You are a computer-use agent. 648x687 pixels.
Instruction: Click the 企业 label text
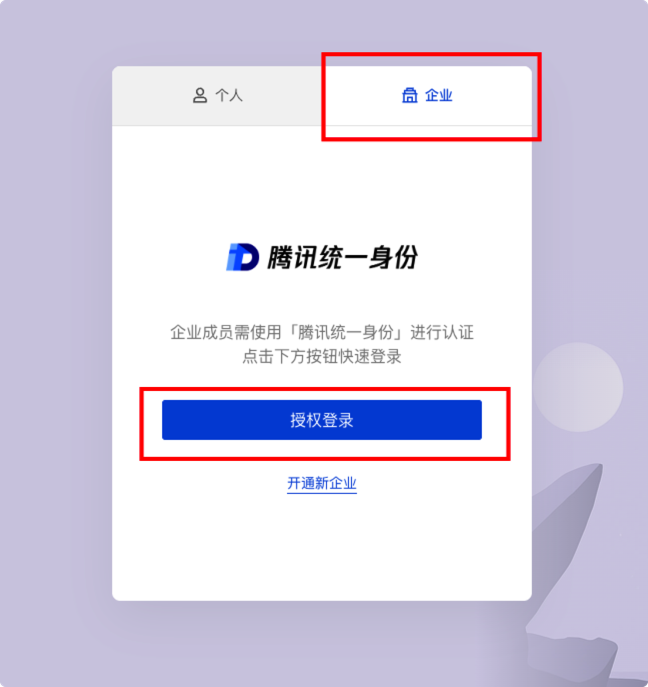coord(439,95)
